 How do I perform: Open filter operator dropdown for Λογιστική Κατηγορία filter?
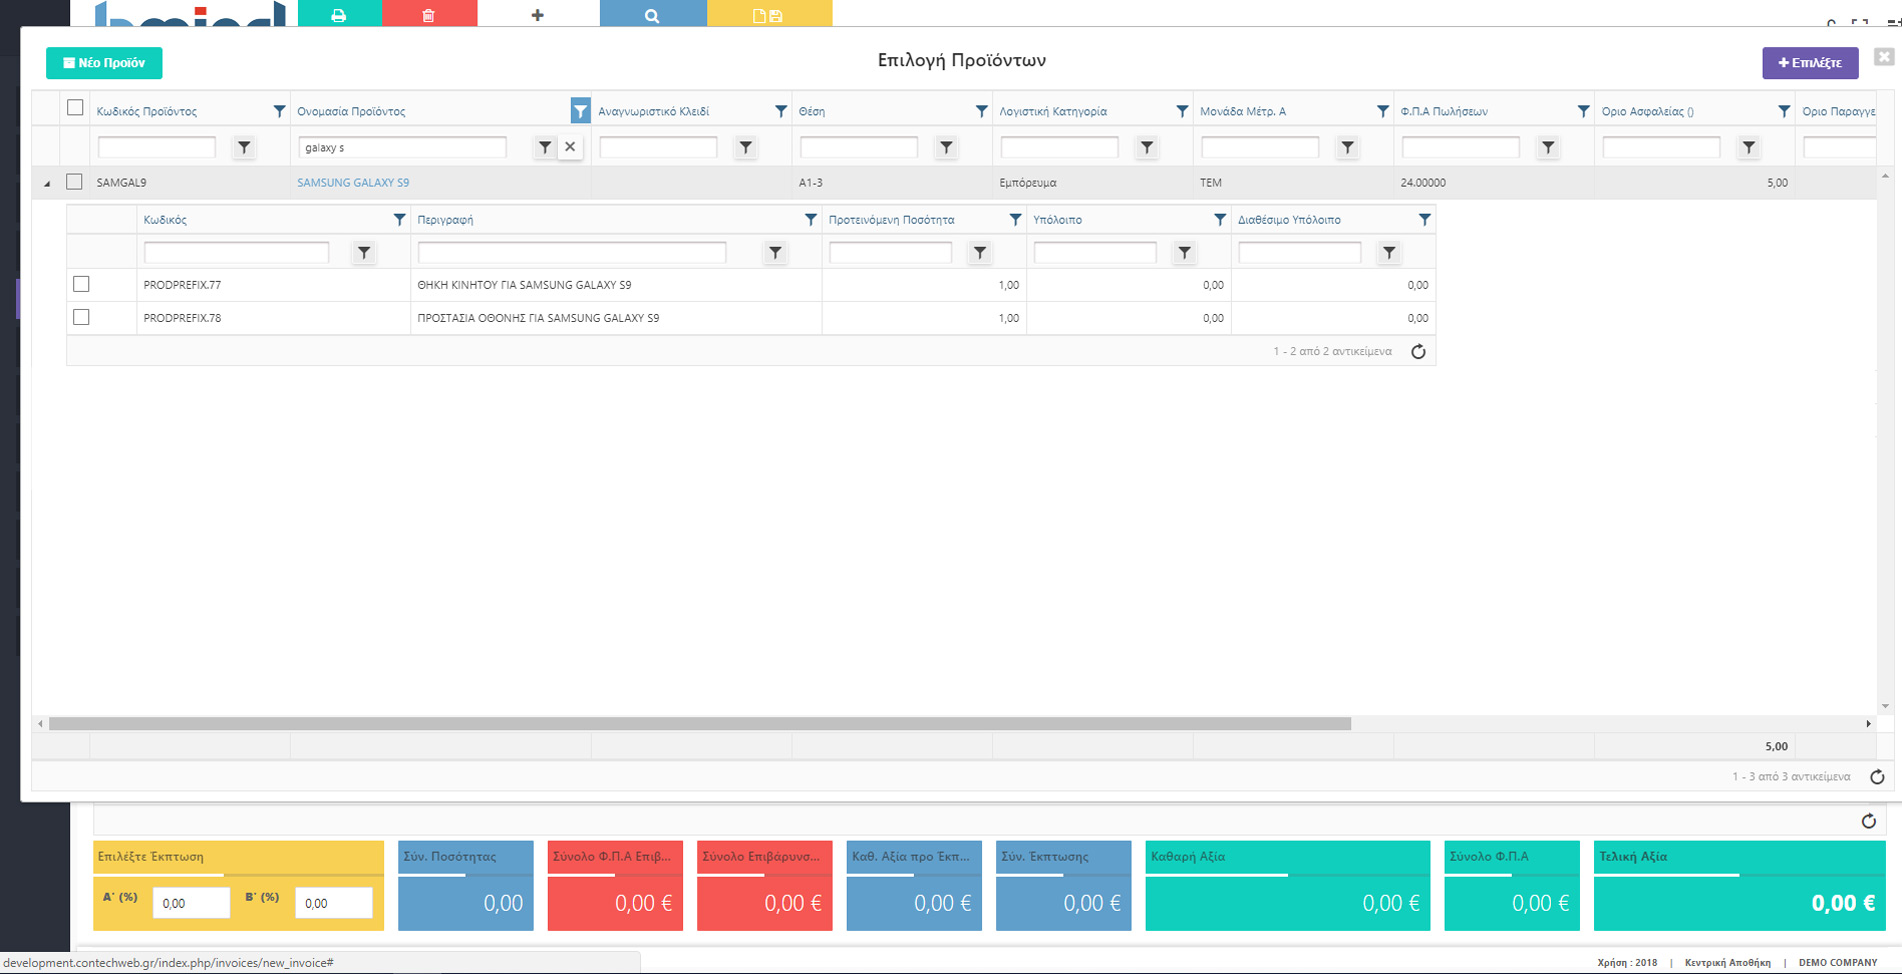(1147, 147)
